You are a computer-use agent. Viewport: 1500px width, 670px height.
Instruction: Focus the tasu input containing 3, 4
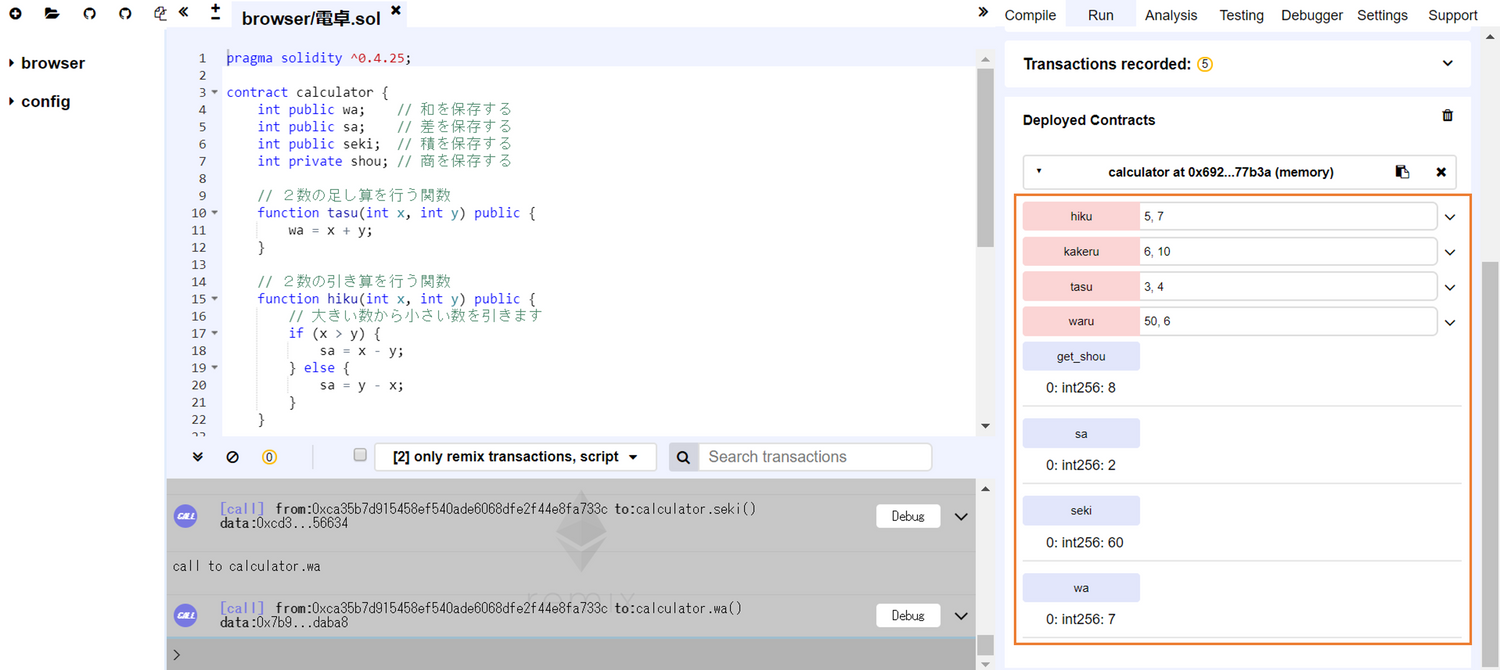pos(1288,287)
